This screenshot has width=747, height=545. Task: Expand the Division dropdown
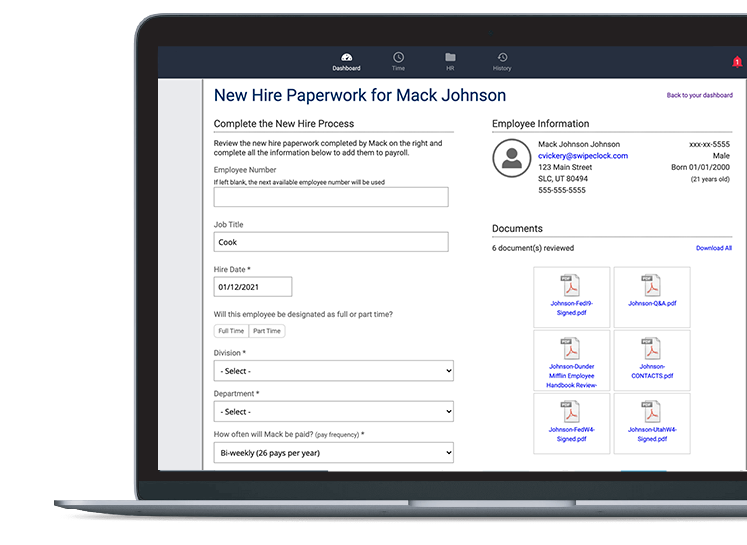click(x=333, y=371)
